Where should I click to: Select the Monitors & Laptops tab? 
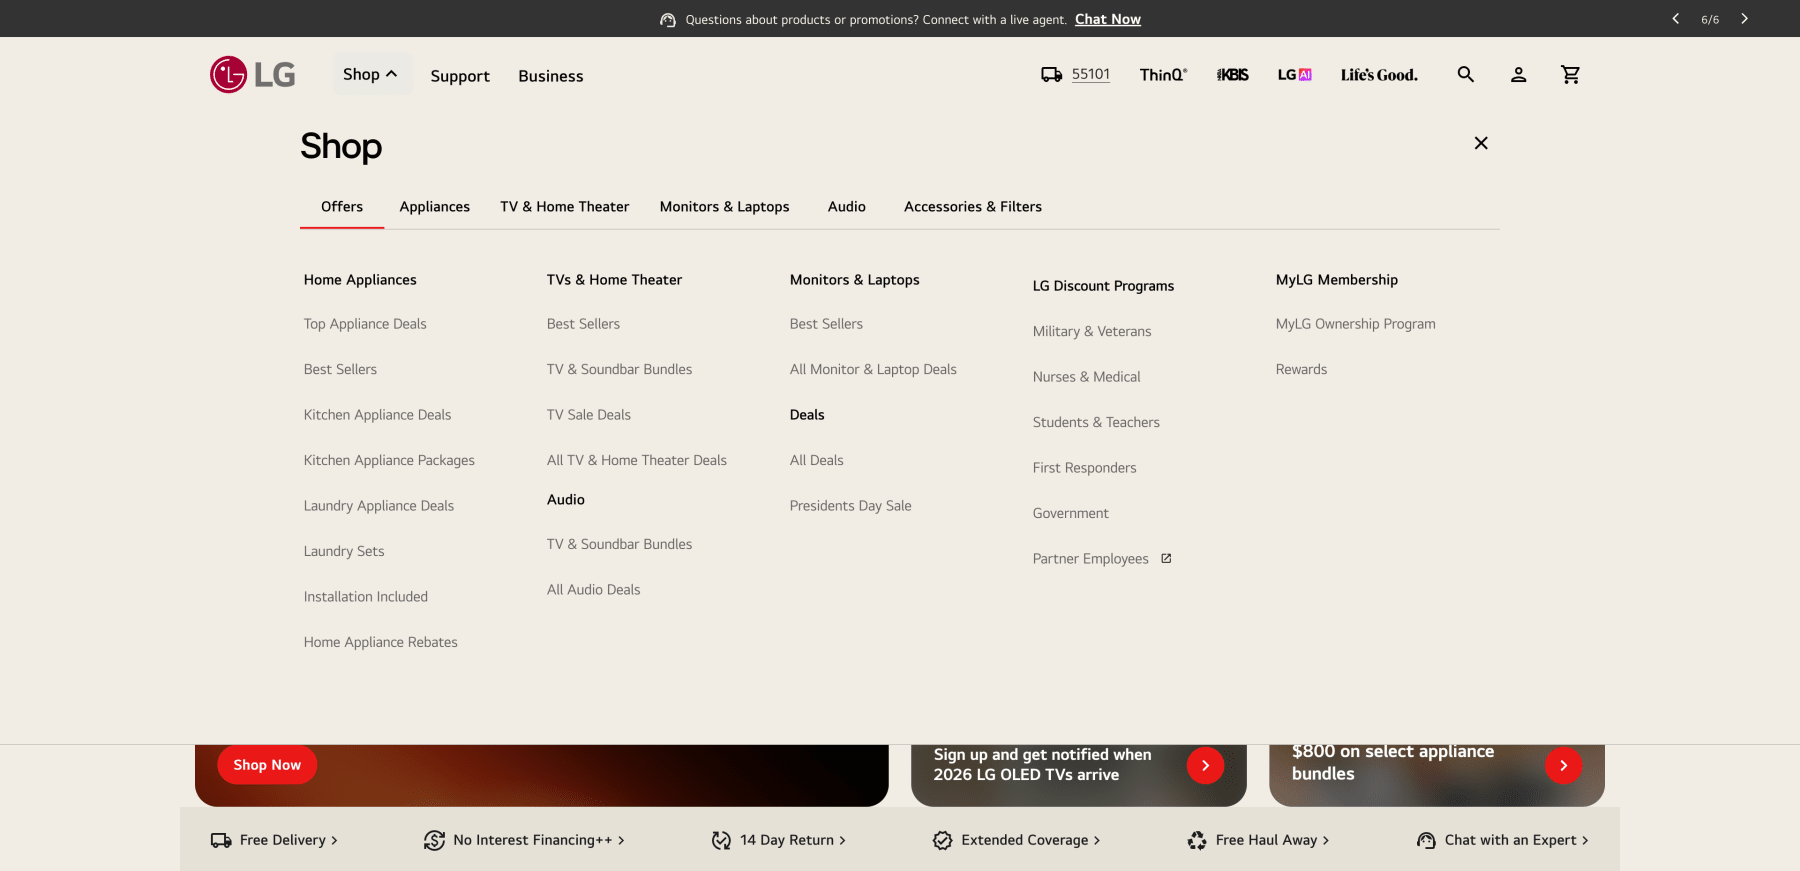pos(724,207)
